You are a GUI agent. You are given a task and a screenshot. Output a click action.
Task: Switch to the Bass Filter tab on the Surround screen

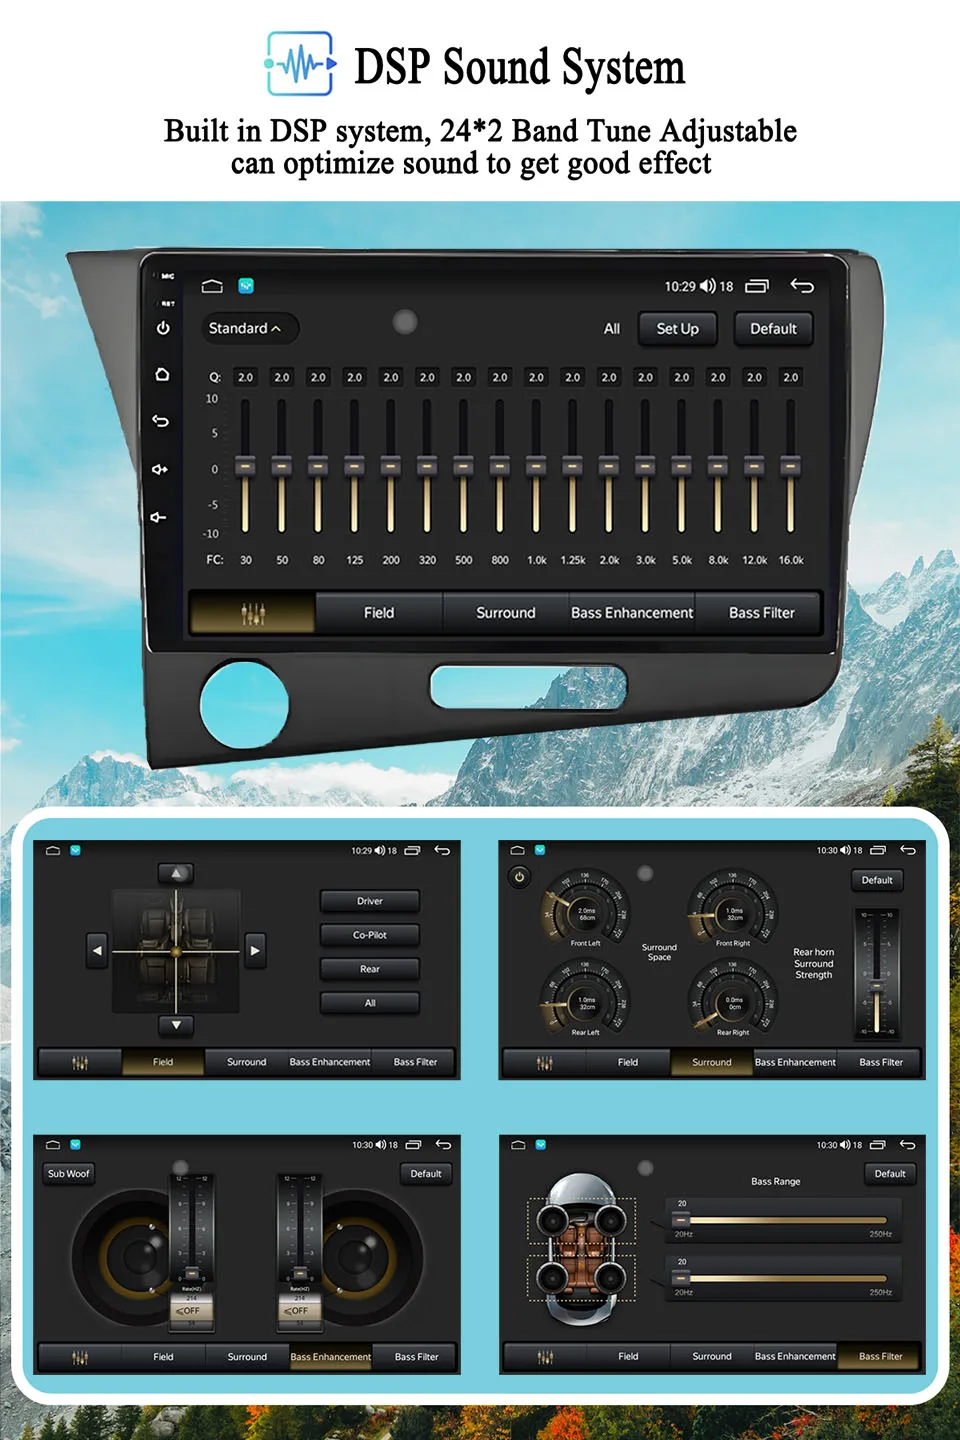coord(881,1062)
